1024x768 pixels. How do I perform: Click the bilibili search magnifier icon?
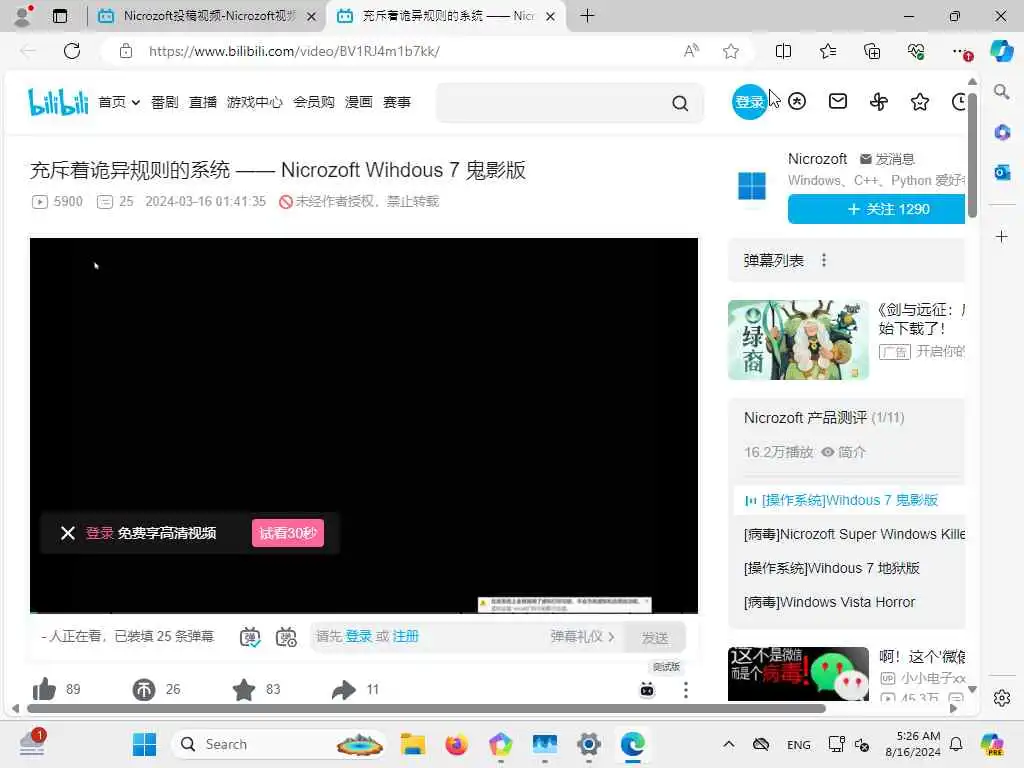tap(680, 103)
